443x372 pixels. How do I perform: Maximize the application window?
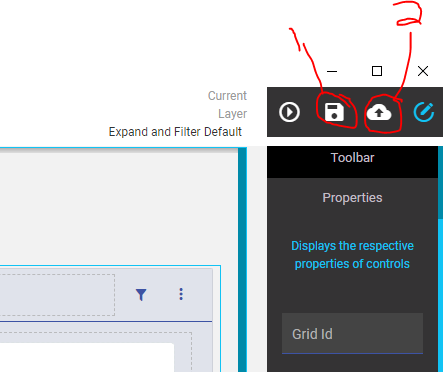[x=377, y=71]
